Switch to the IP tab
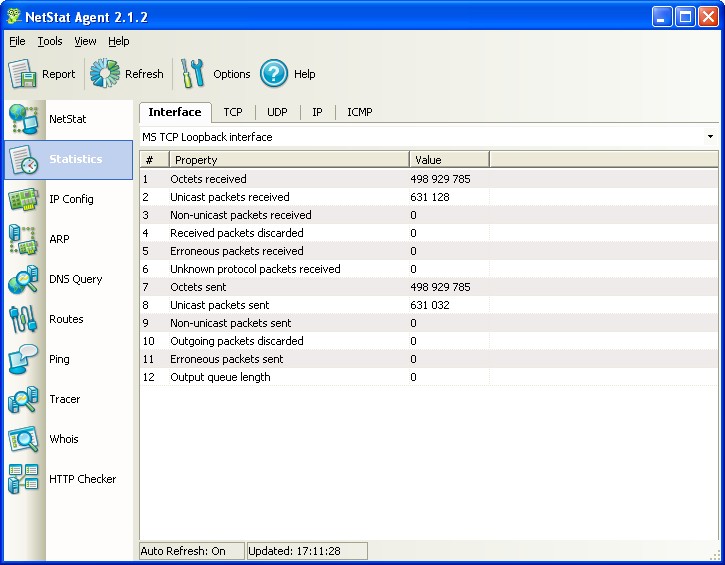The height and width of the screenshot is (565, 725). (x=317, y=112)
